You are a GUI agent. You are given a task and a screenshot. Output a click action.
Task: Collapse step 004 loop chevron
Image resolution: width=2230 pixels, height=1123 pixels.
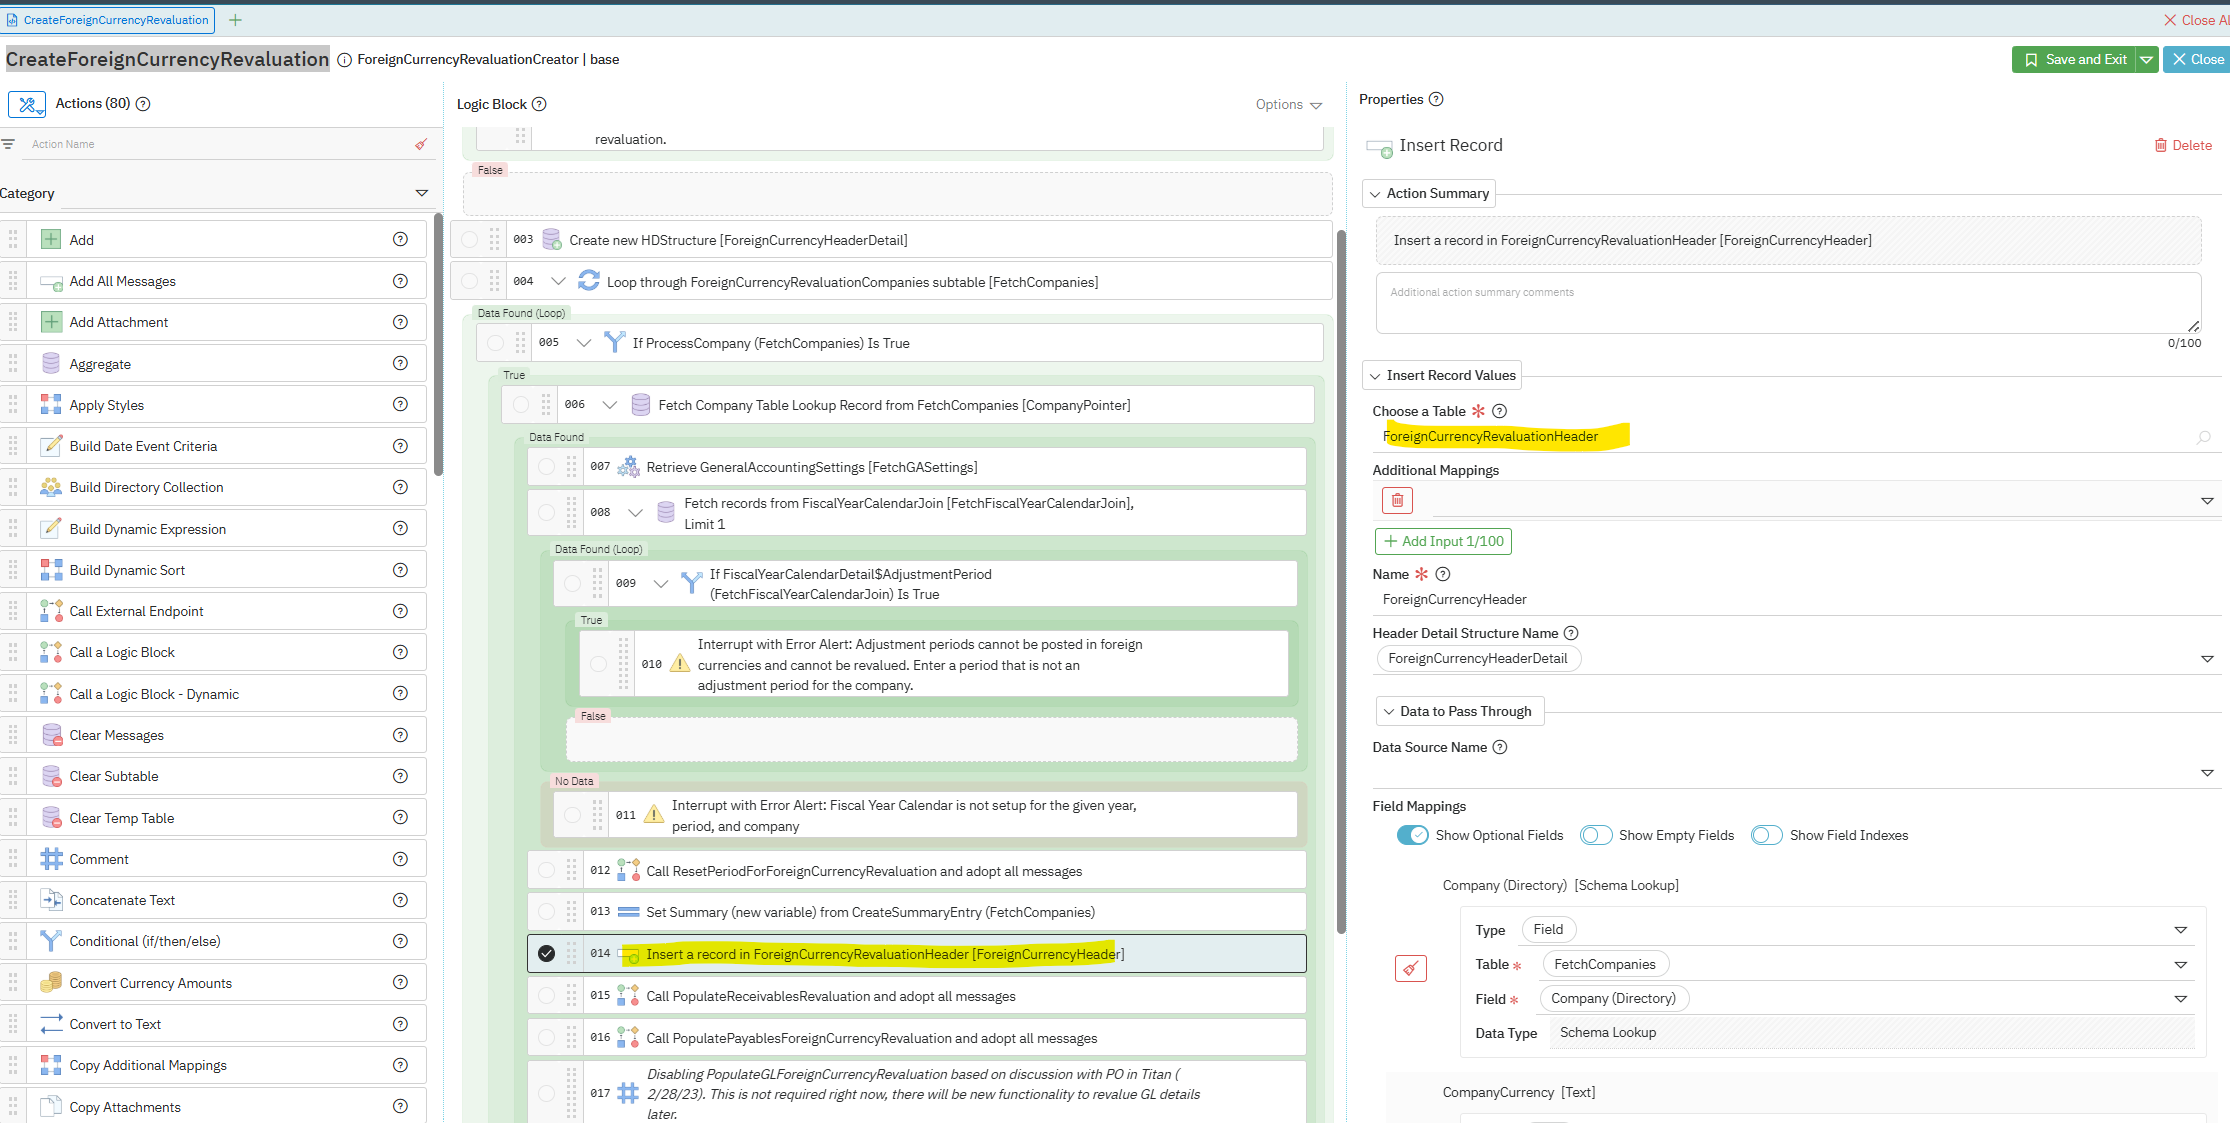558,281
